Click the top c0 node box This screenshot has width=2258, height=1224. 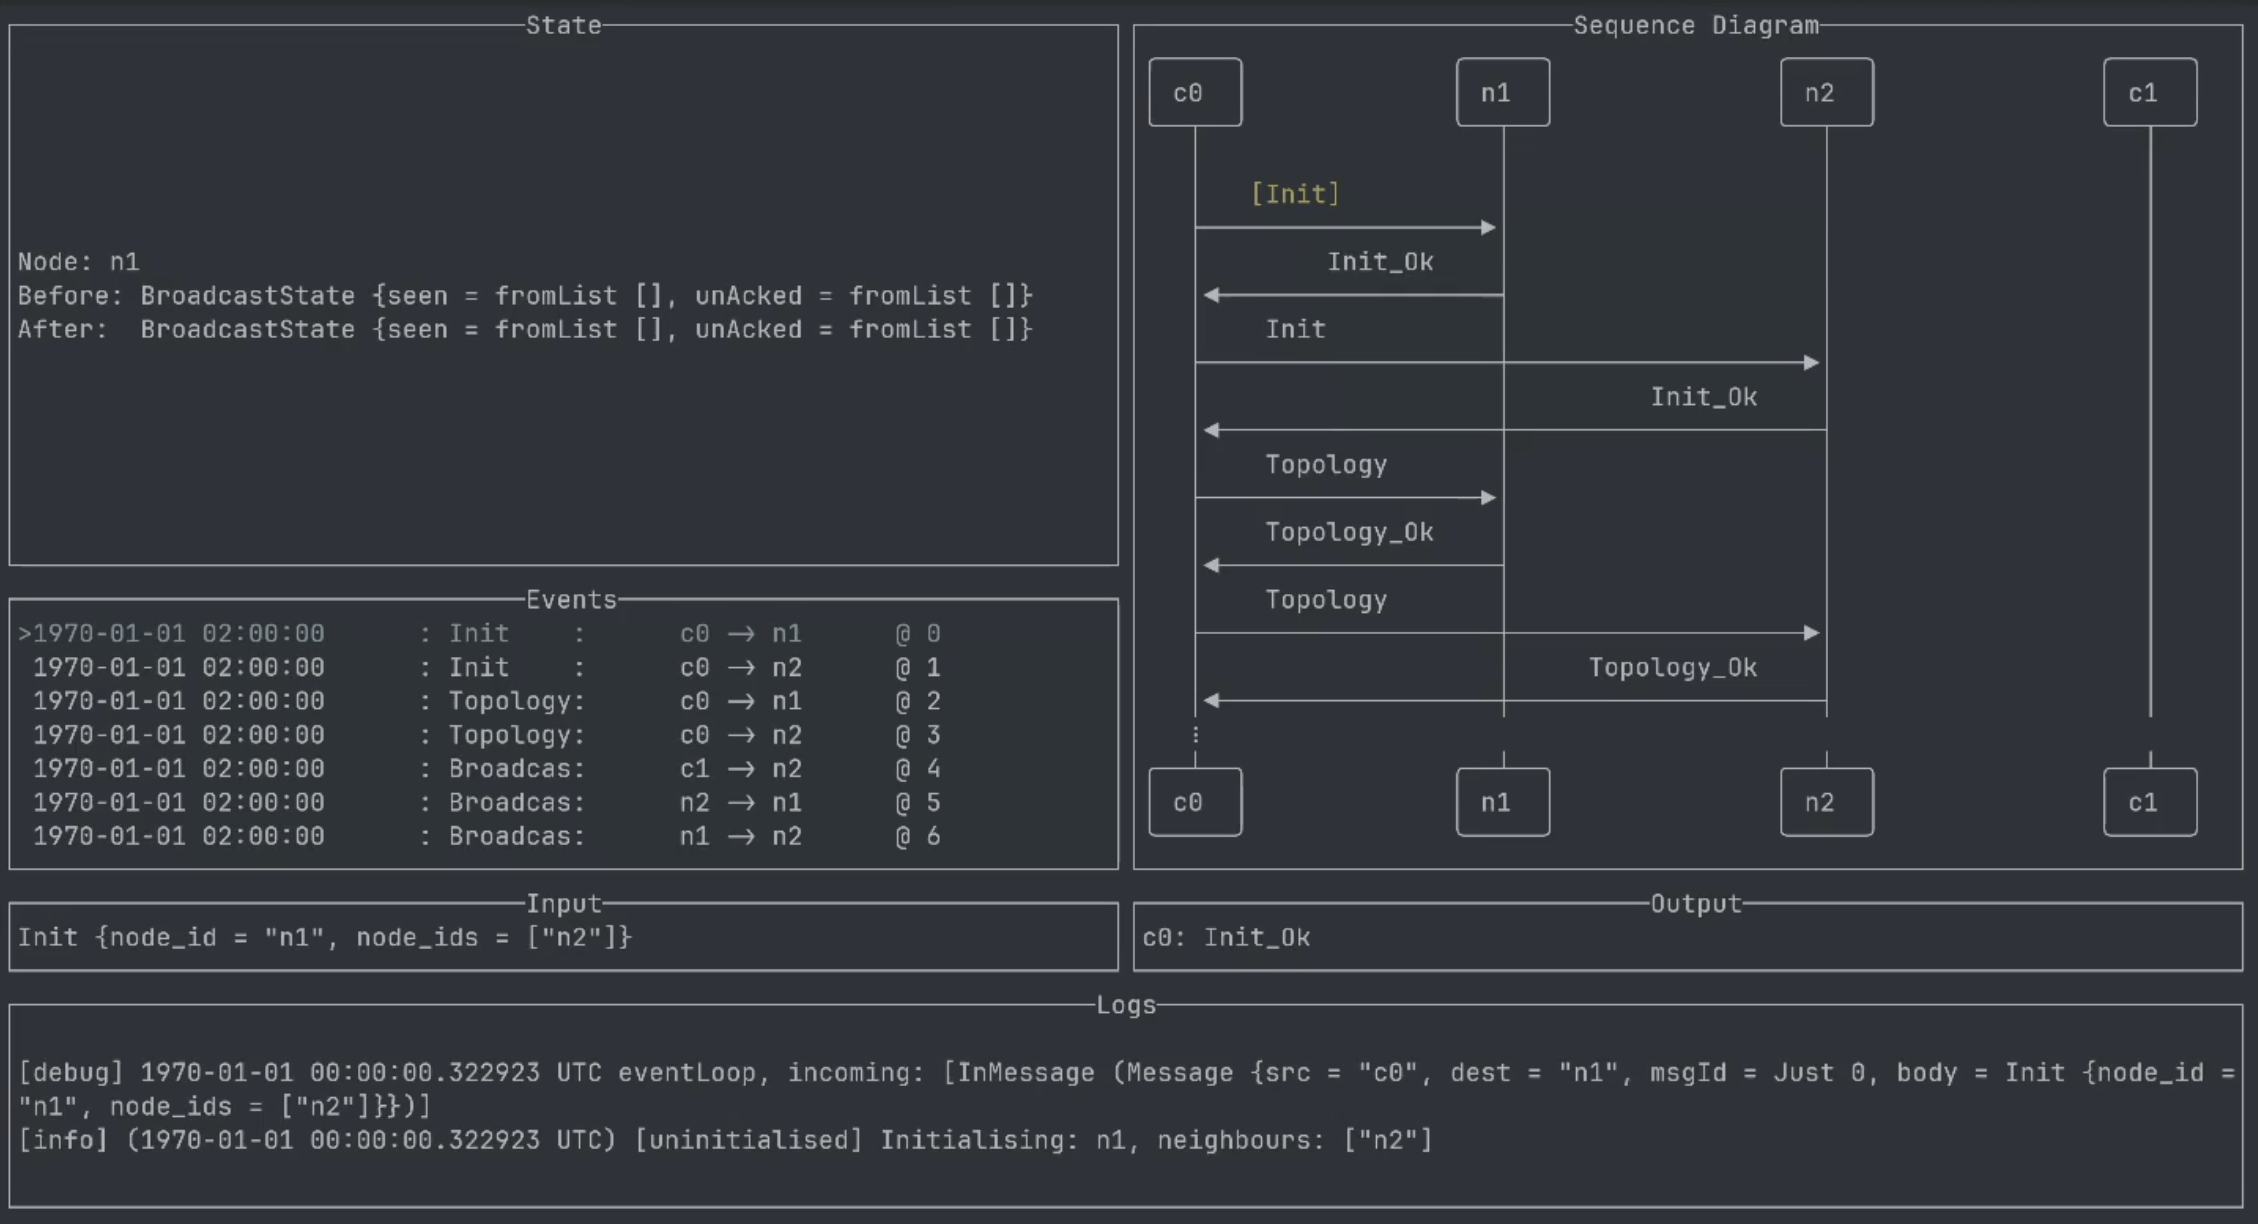pos(1195,93)
